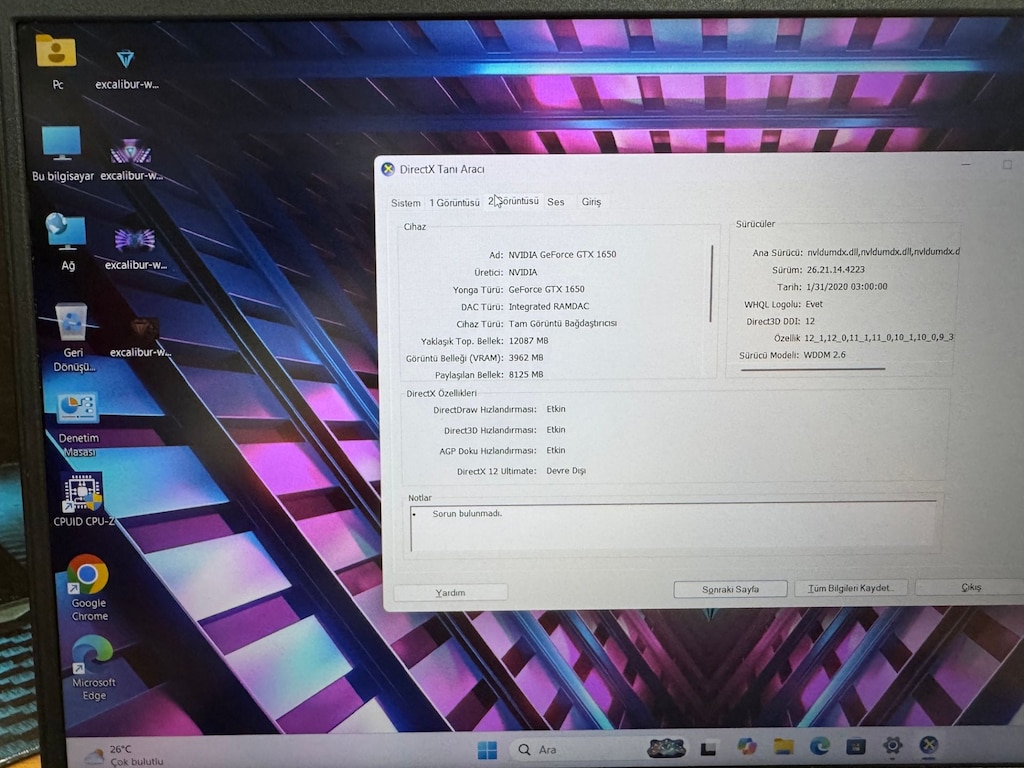Screen dimensions: 1024x768
Task: Open the Windows Start menu
Action: (x=487, y=750)
